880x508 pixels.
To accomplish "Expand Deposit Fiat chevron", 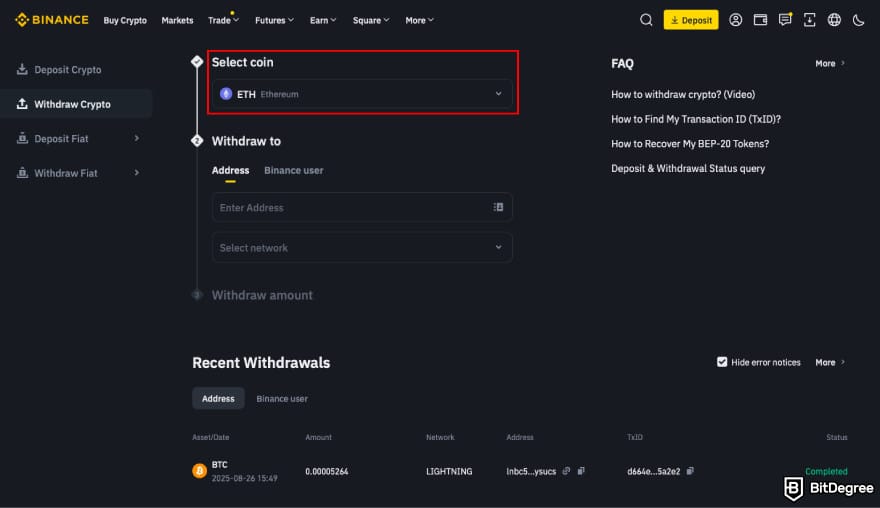I will click(136, 138).
